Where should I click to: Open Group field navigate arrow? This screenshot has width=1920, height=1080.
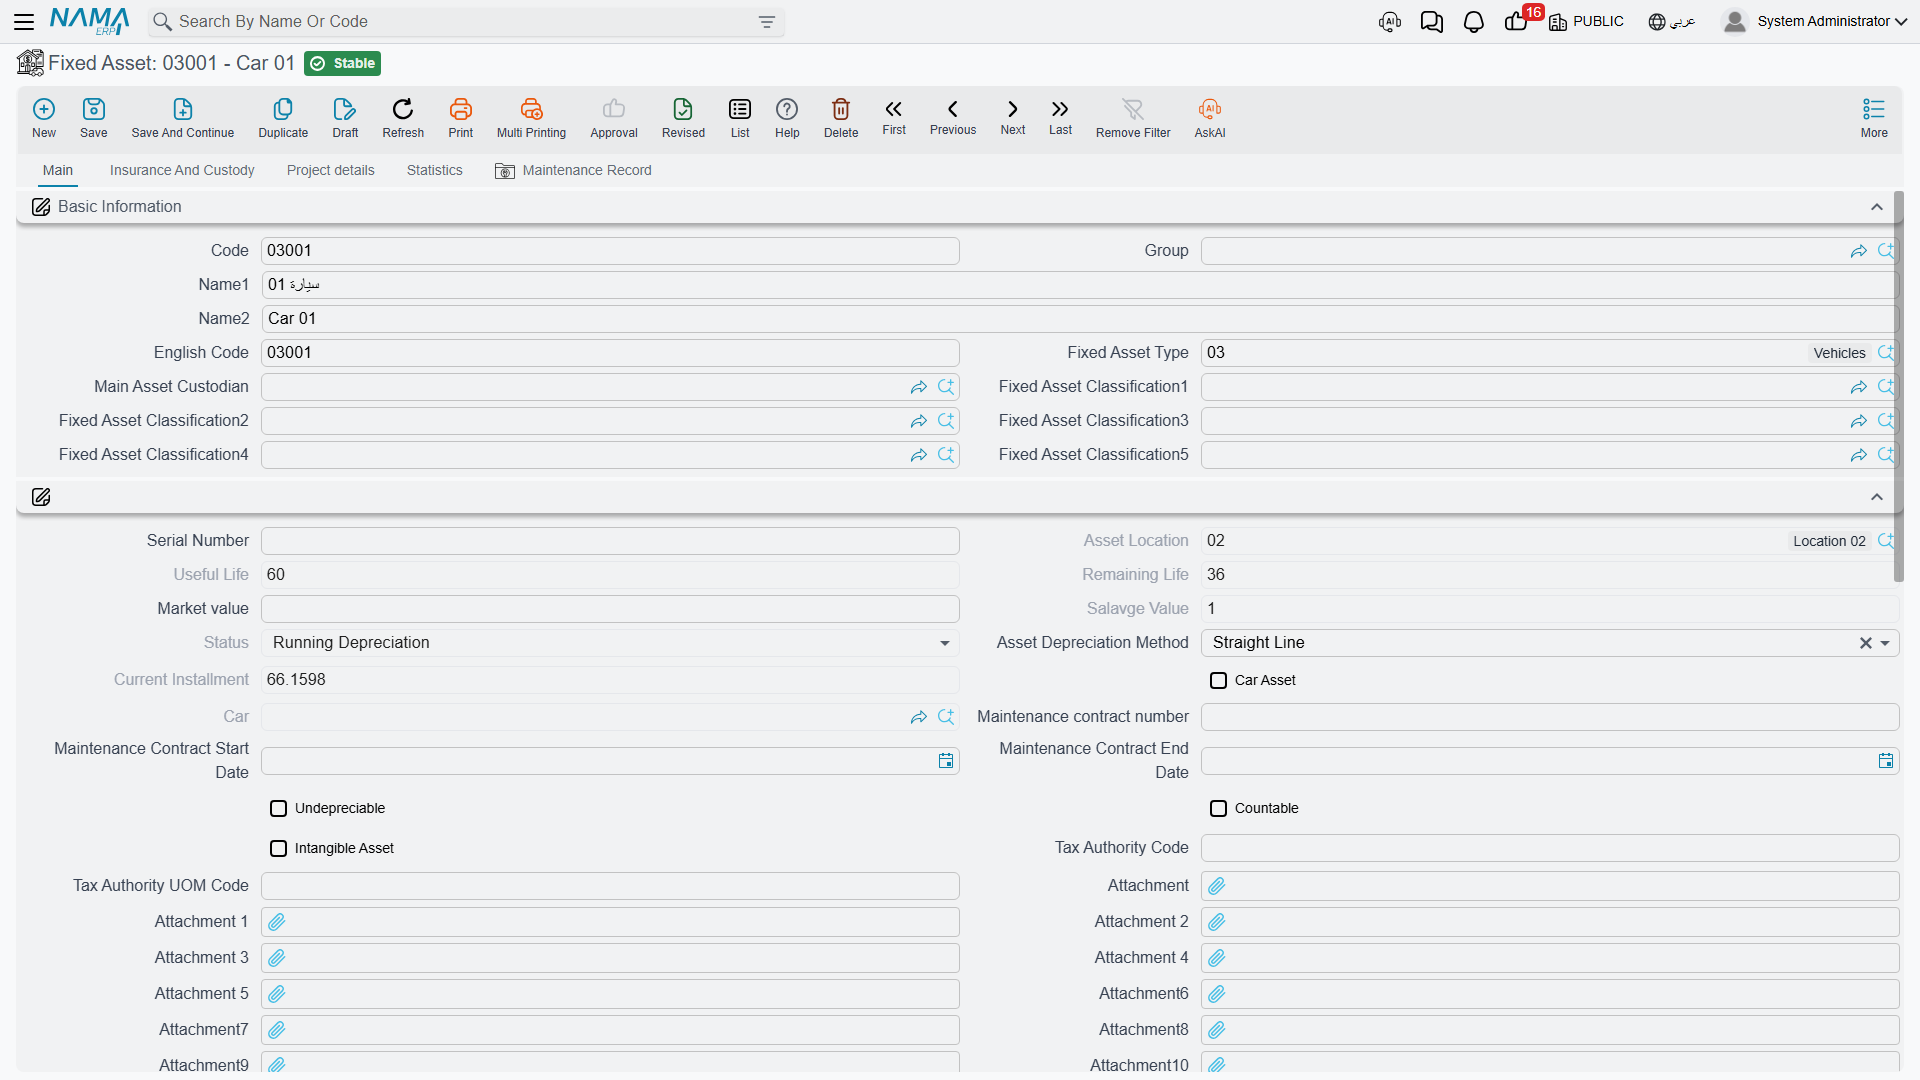pyautogui.click(x=1858, y=251)
